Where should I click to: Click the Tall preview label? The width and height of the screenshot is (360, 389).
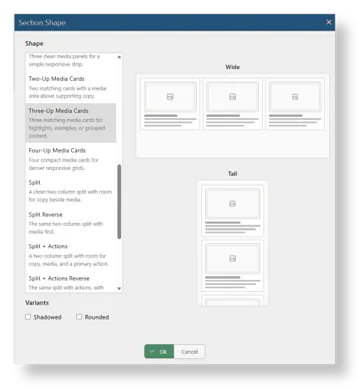pos(232,173)
